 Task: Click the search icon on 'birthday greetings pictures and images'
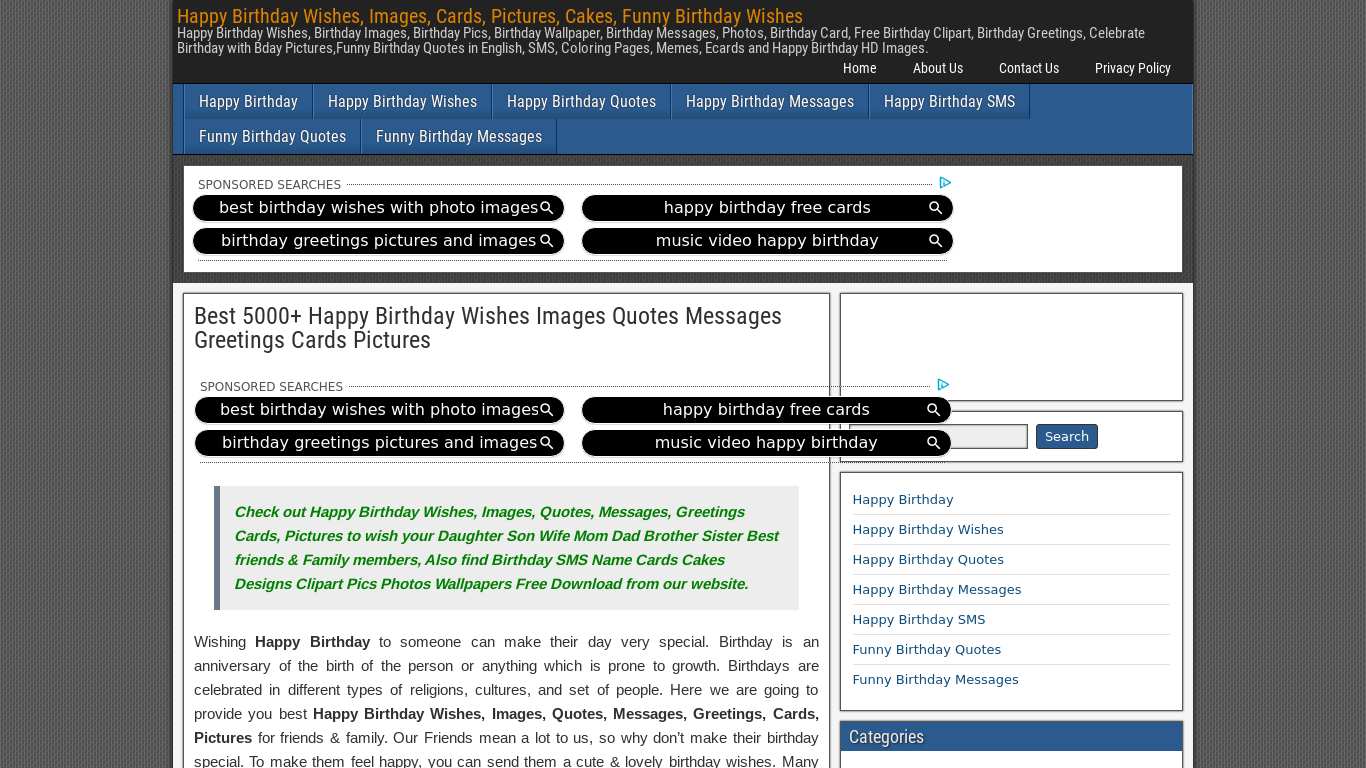tap(547, 241)
